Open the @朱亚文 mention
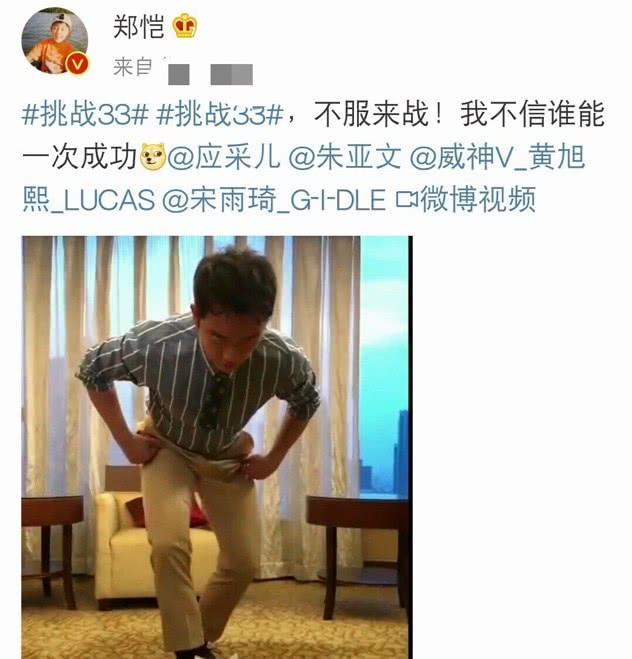 click(345, 158)
